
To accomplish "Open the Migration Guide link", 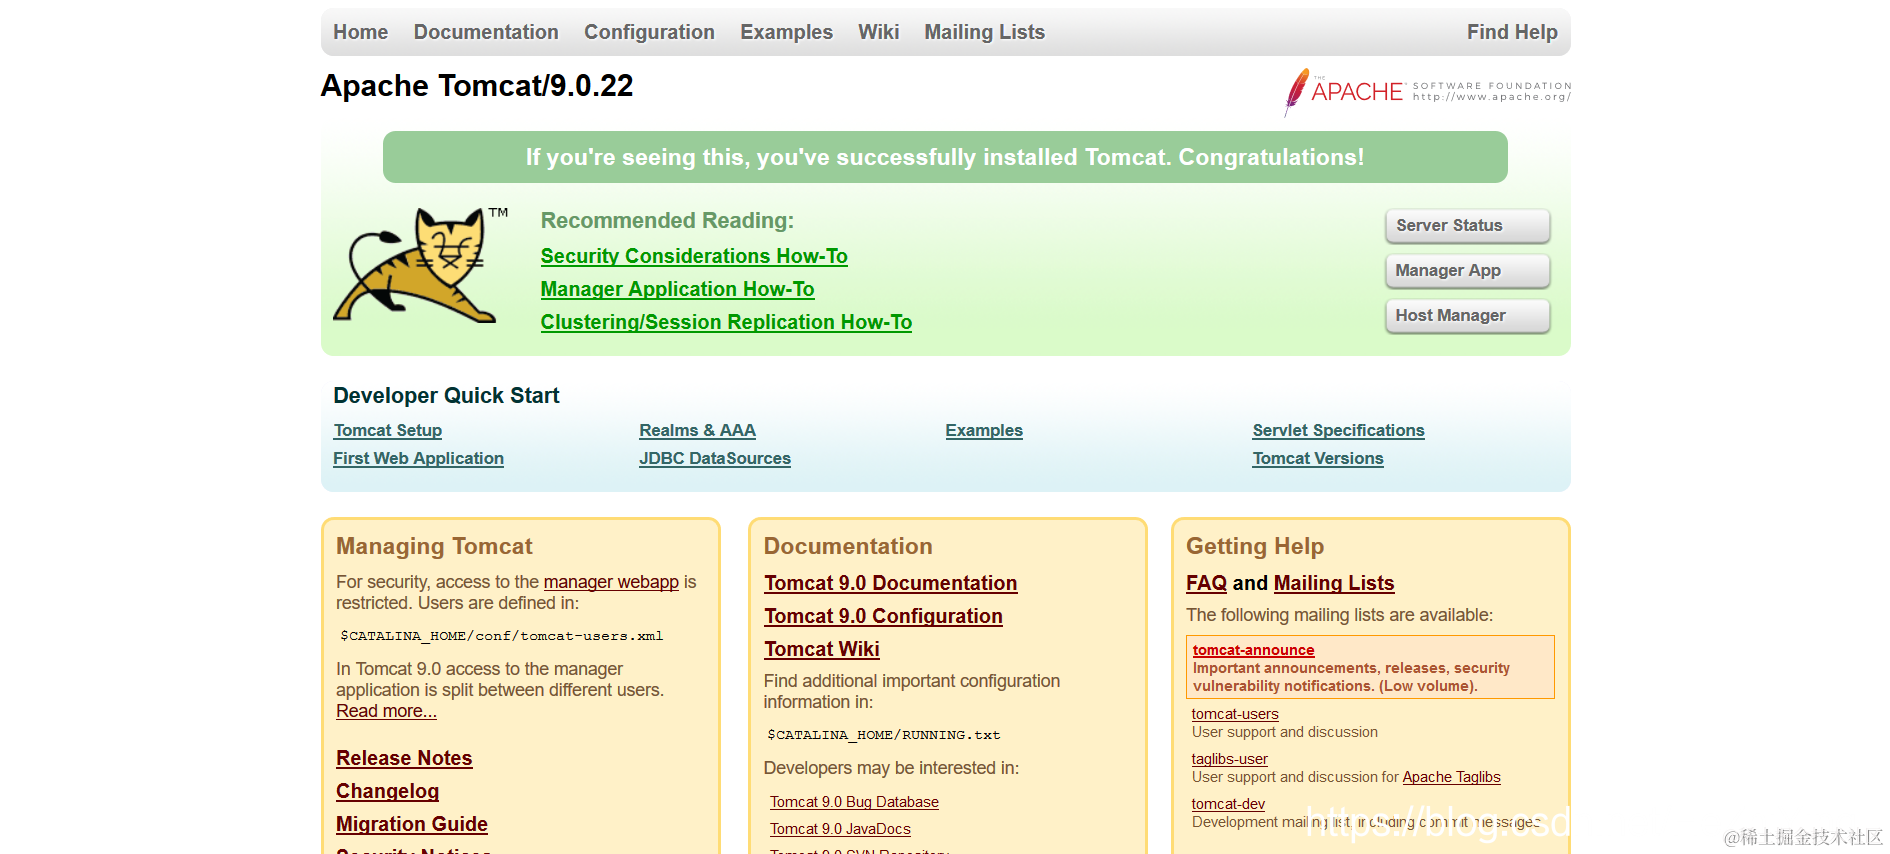I will (412, 824).
